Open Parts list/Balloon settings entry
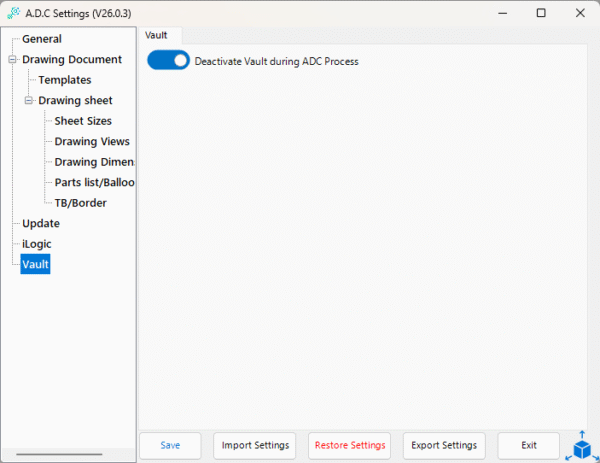Screen dimensions: 600x463 point(94,183)
